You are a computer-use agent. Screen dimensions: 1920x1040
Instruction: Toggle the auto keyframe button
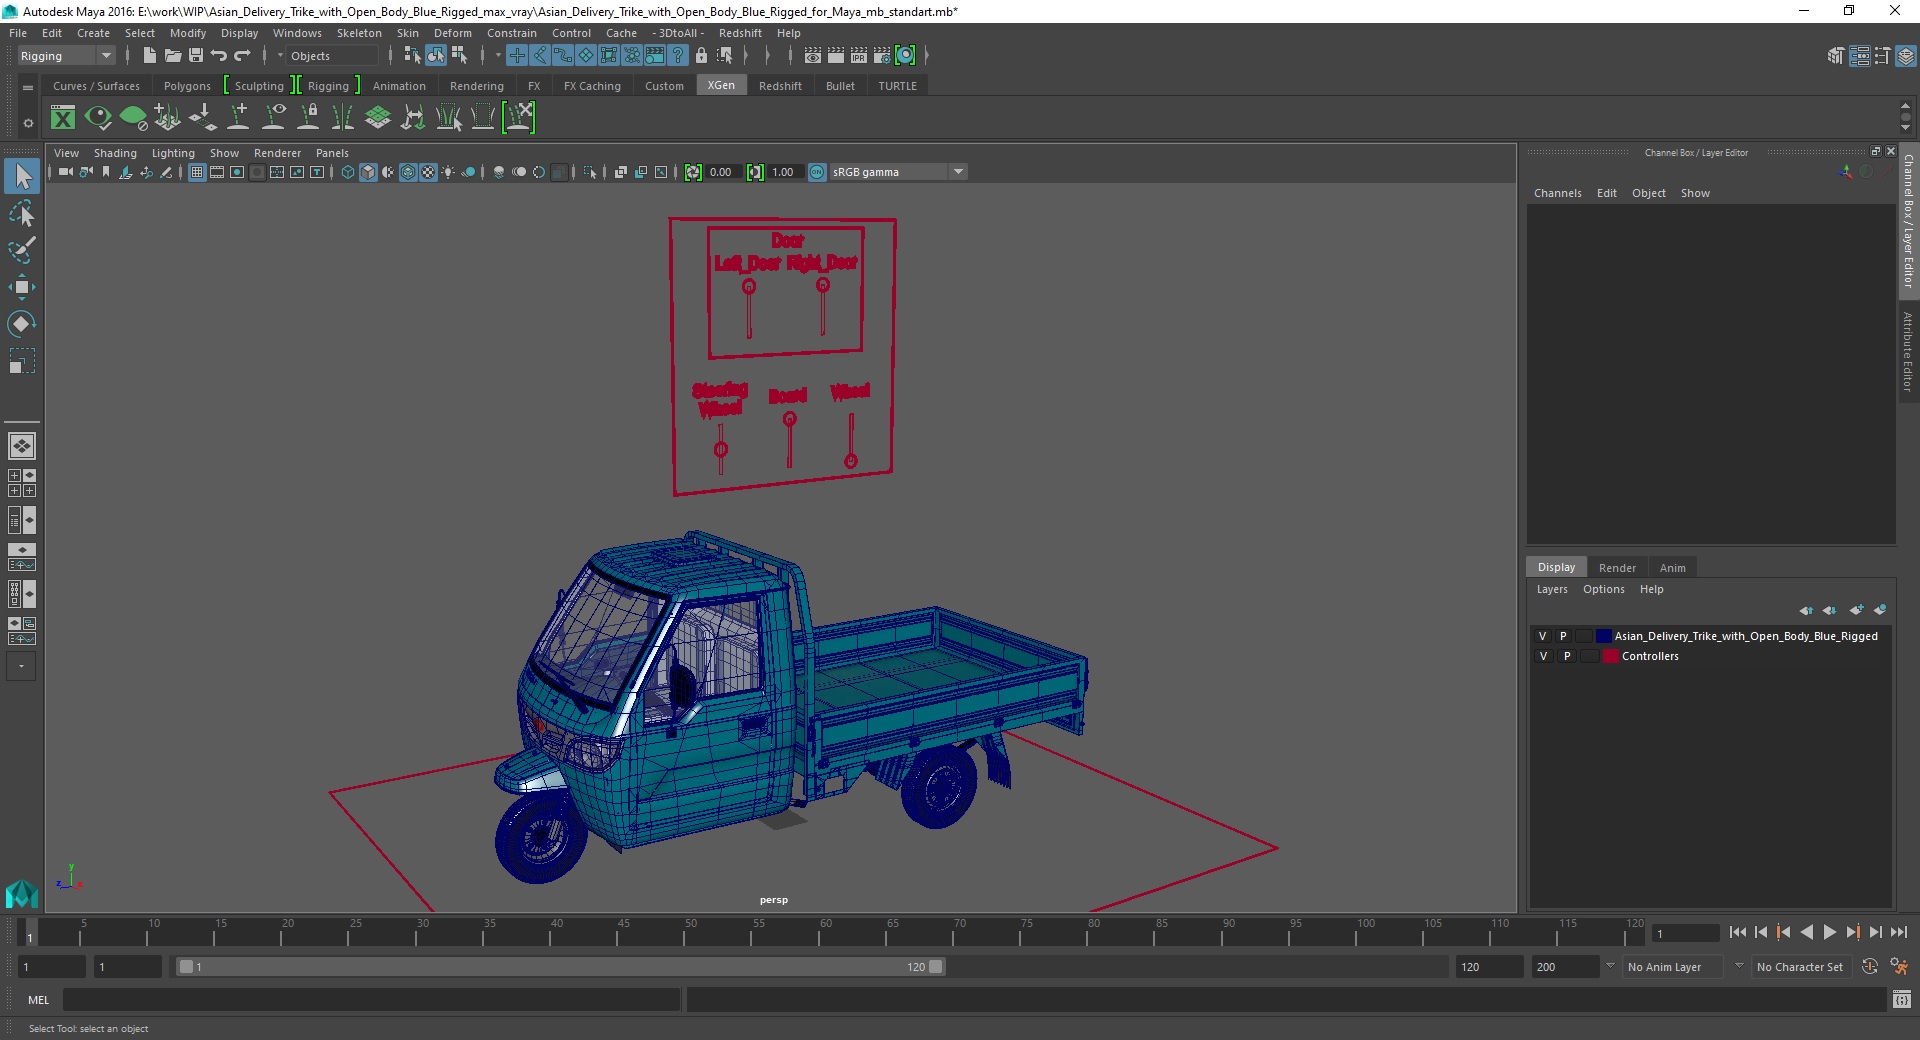coord(1869,967)
